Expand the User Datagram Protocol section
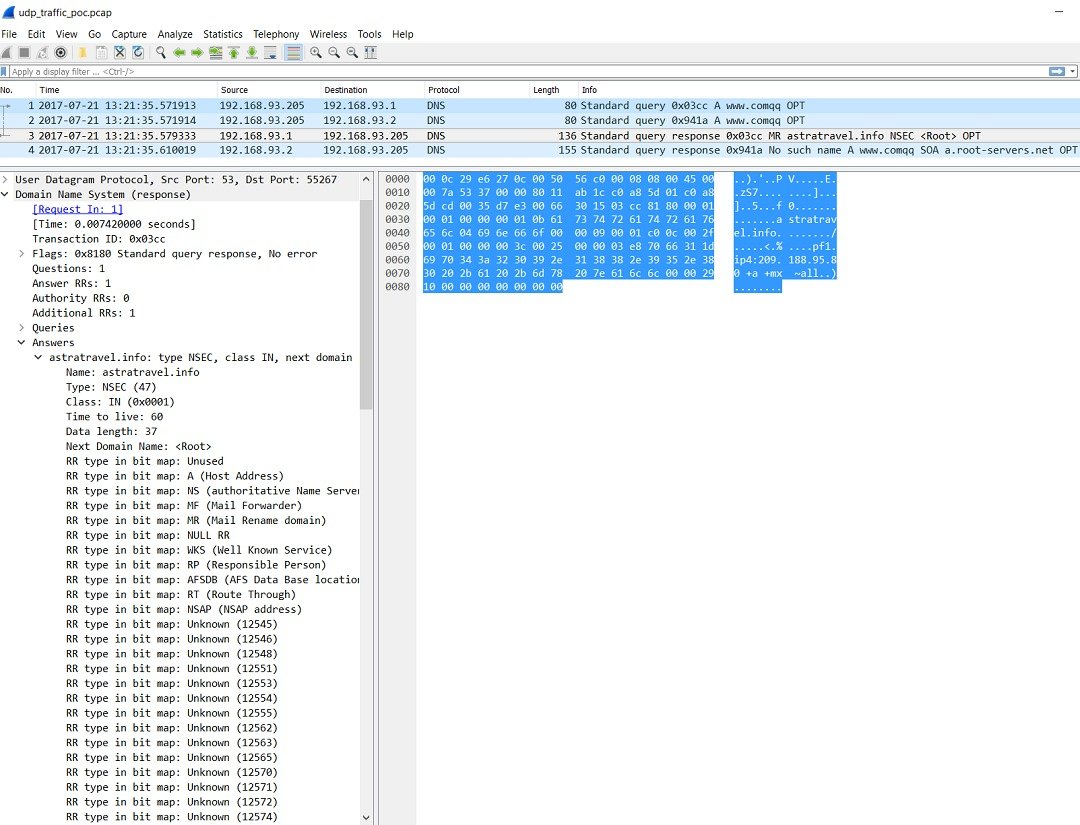1080x825 pixels. tap(5, 180)
